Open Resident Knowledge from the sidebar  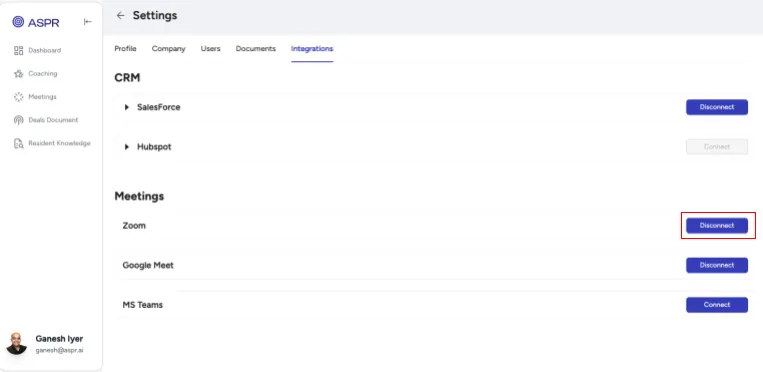59,144
